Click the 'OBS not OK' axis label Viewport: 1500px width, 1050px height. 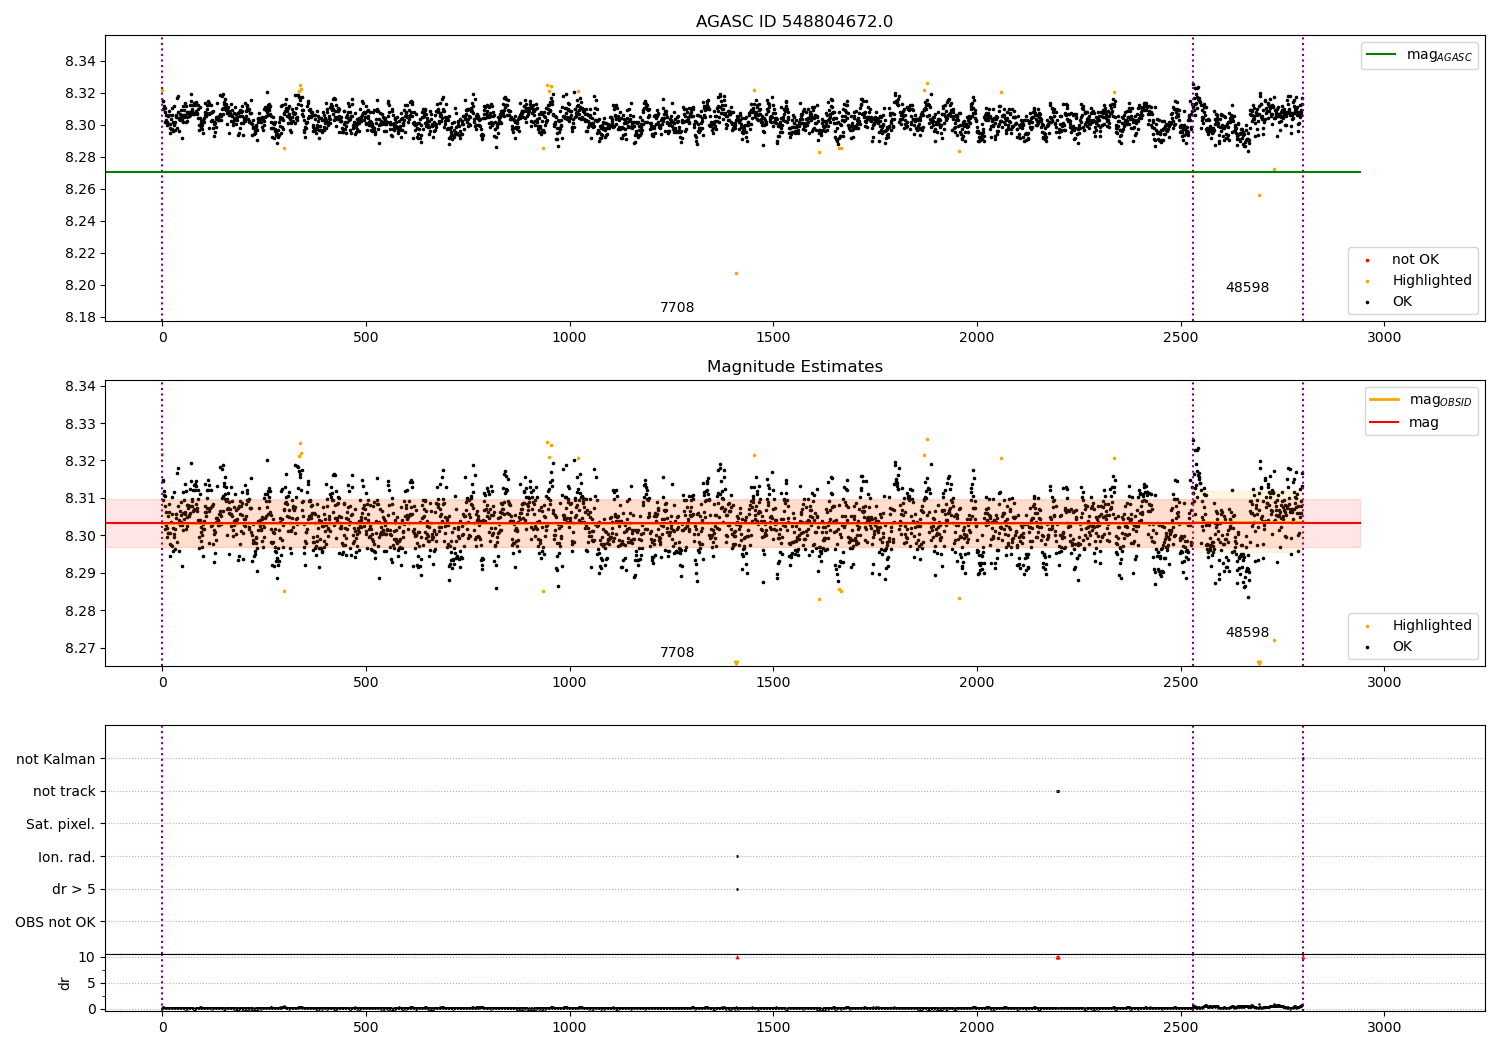(x=56, y=922)
